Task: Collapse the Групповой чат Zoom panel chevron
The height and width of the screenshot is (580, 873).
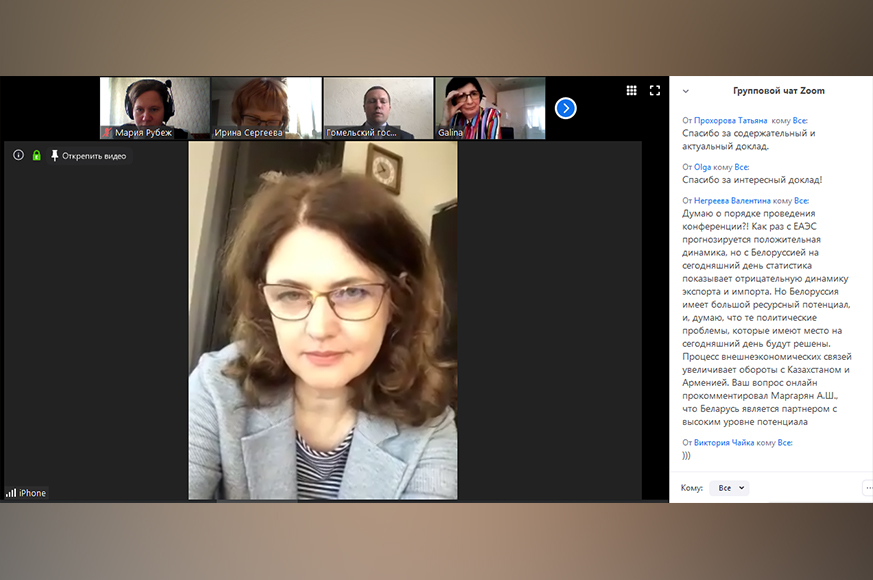Action: (686, 91)
